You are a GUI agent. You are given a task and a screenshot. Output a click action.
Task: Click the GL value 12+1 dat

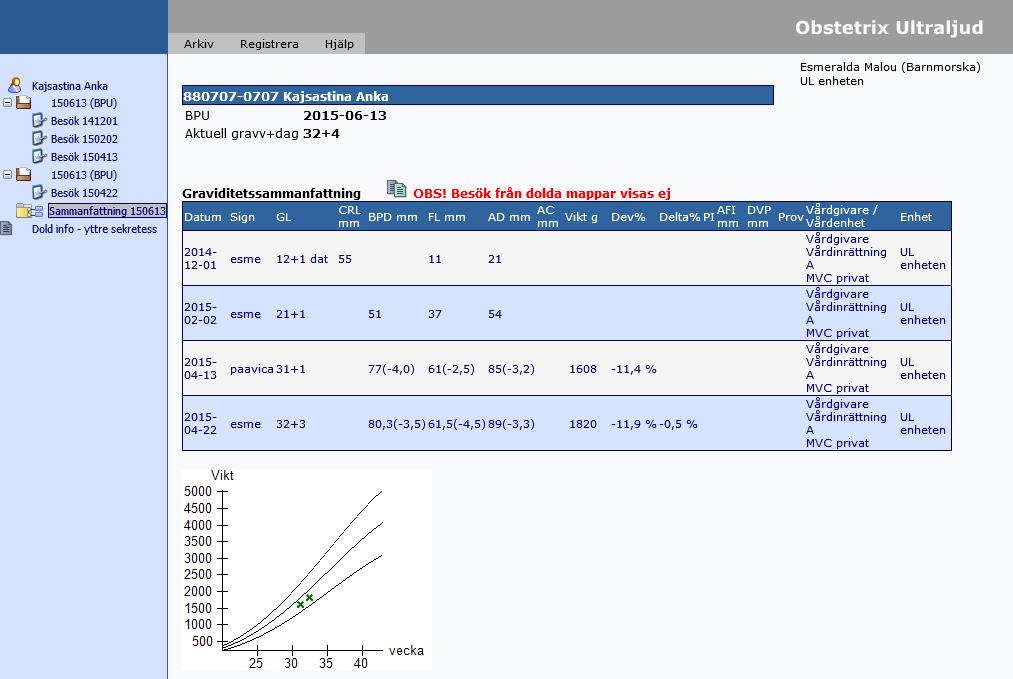302,259
